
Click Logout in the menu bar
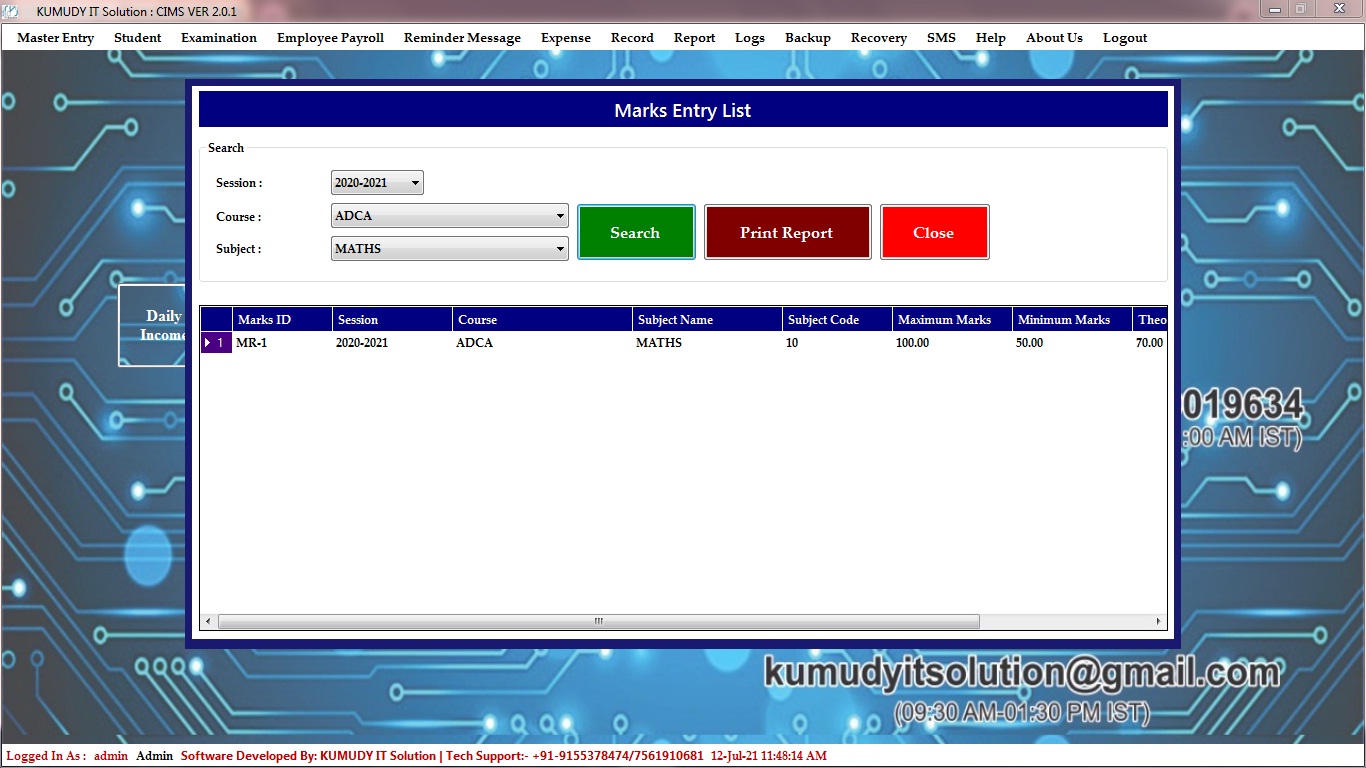click(1124, 38)
